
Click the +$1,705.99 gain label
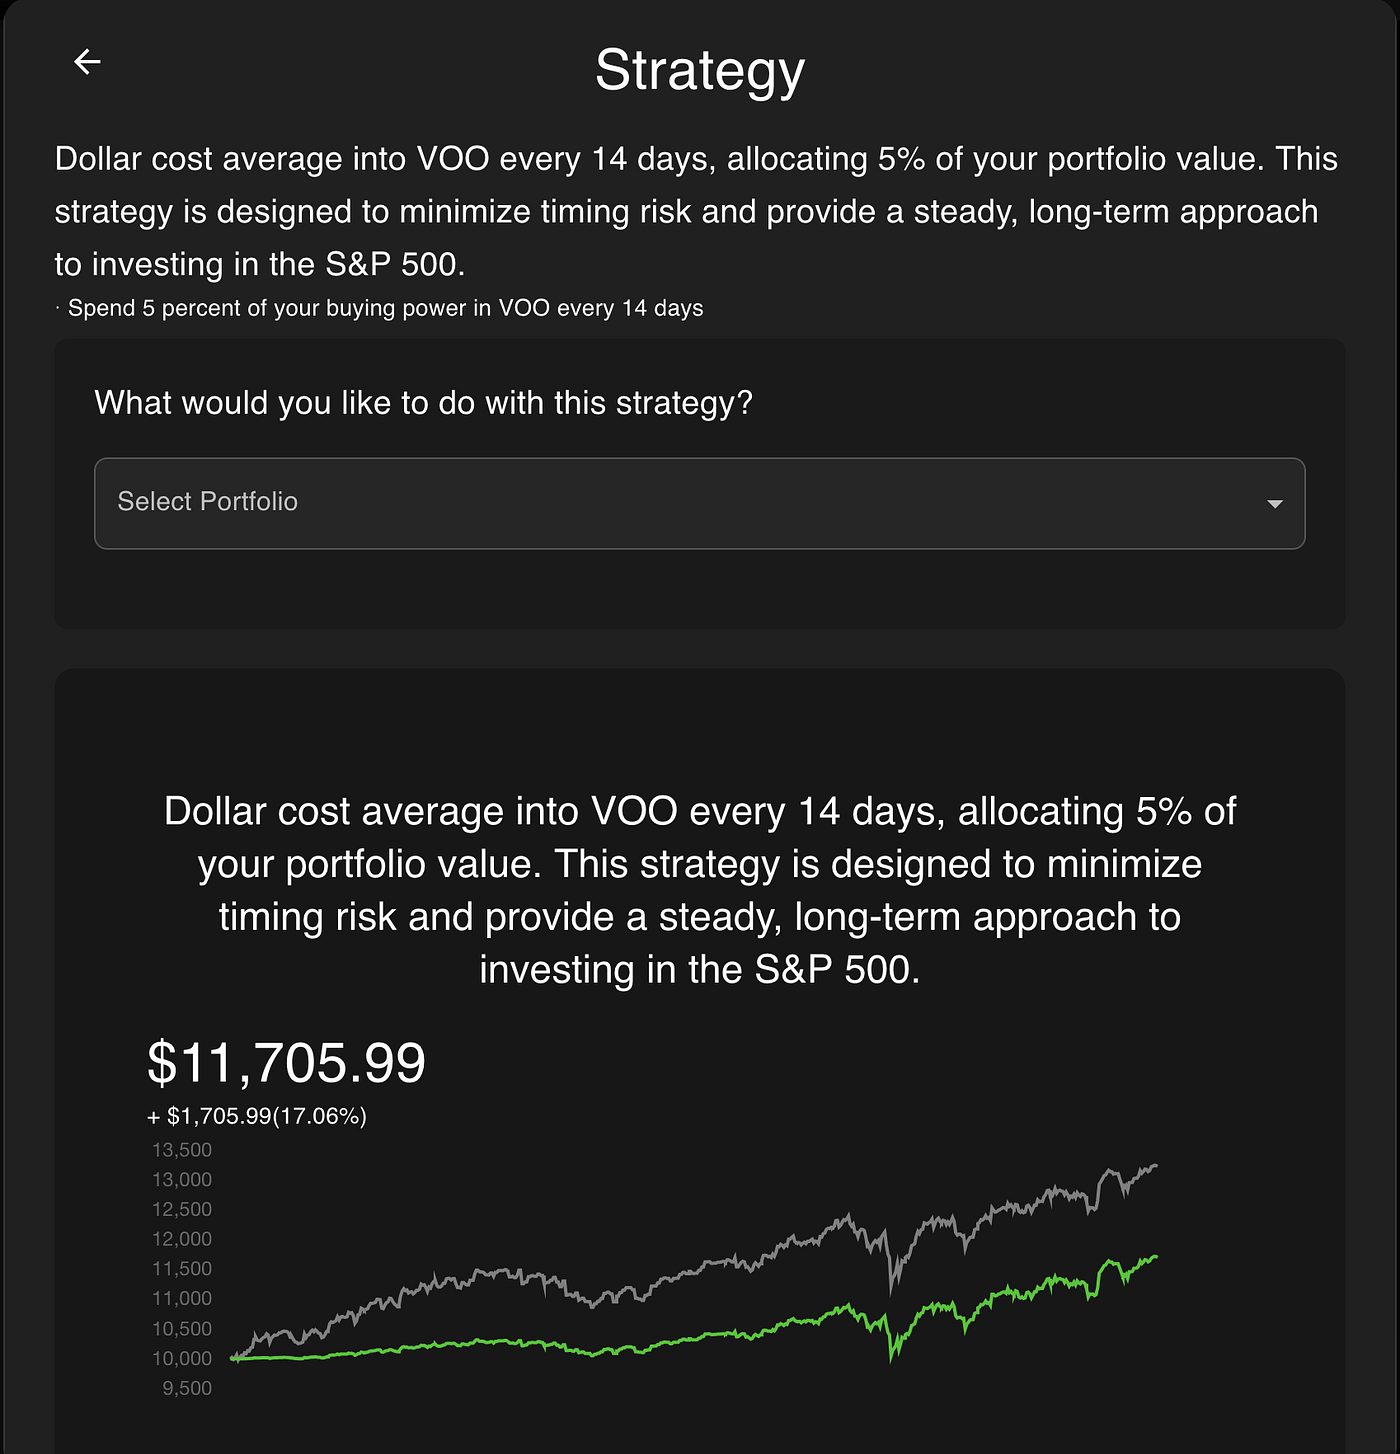pos(257,1114)
